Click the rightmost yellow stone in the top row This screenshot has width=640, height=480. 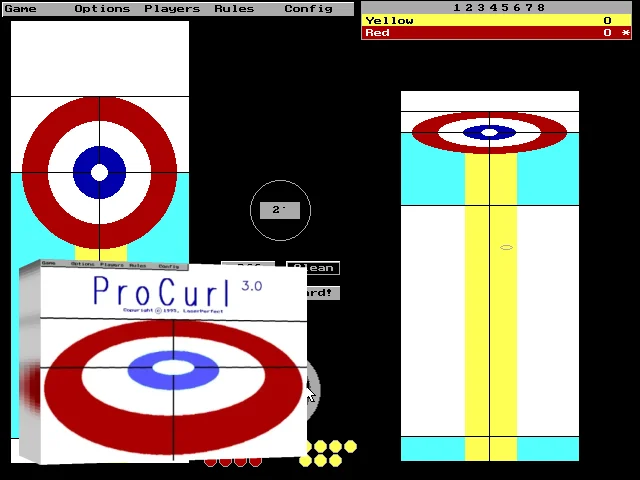coord(350,447)
